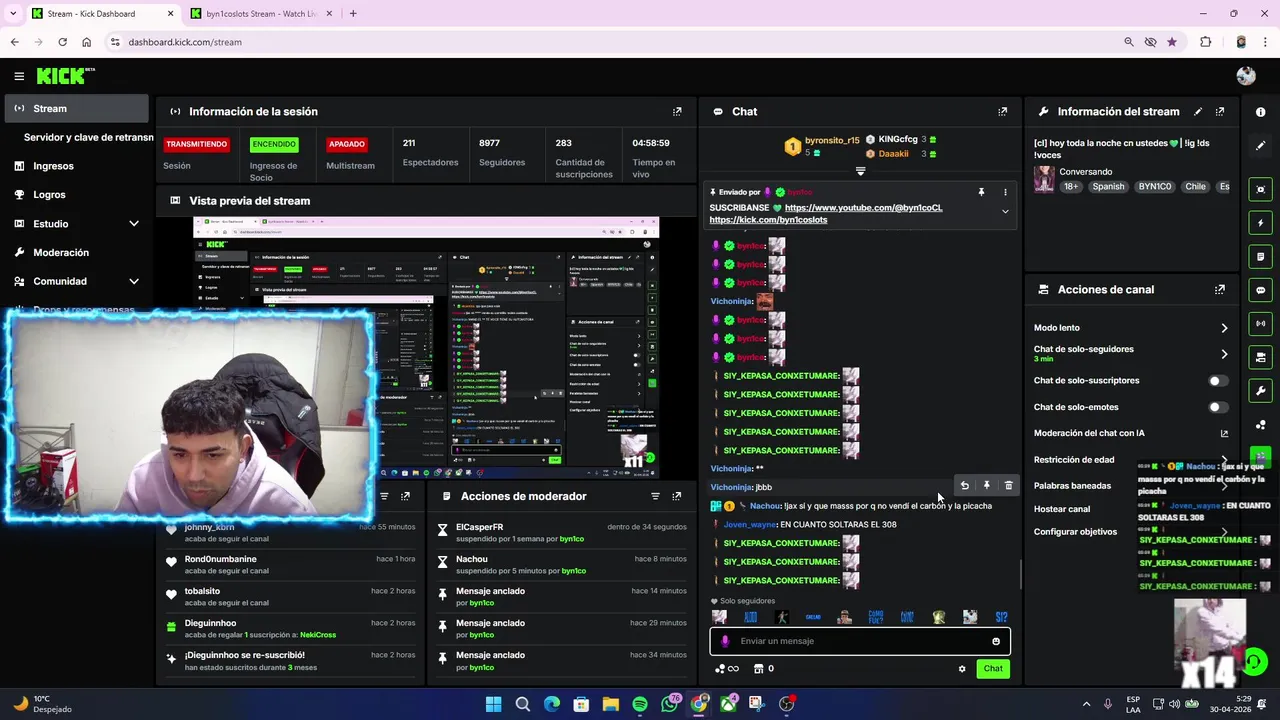Insert the SI? emote
The width and height of the screenshot is (1280, 720).
[x=1001, y=617]
